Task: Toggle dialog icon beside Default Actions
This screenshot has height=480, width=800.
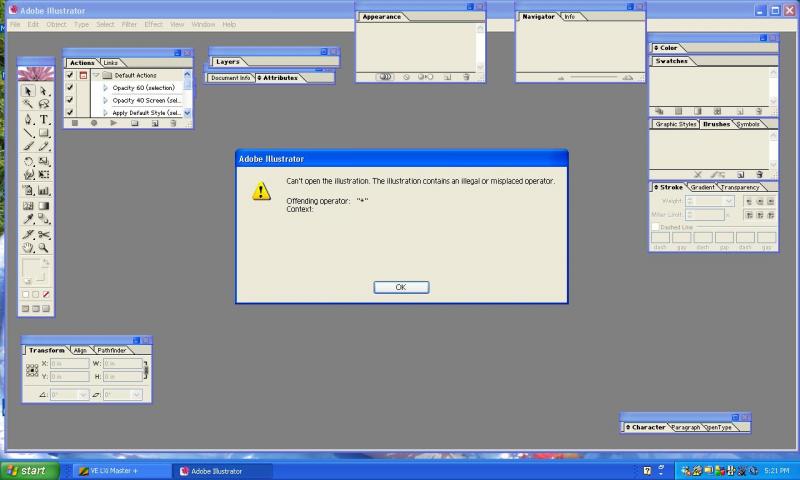Action: tap(83, 75)
